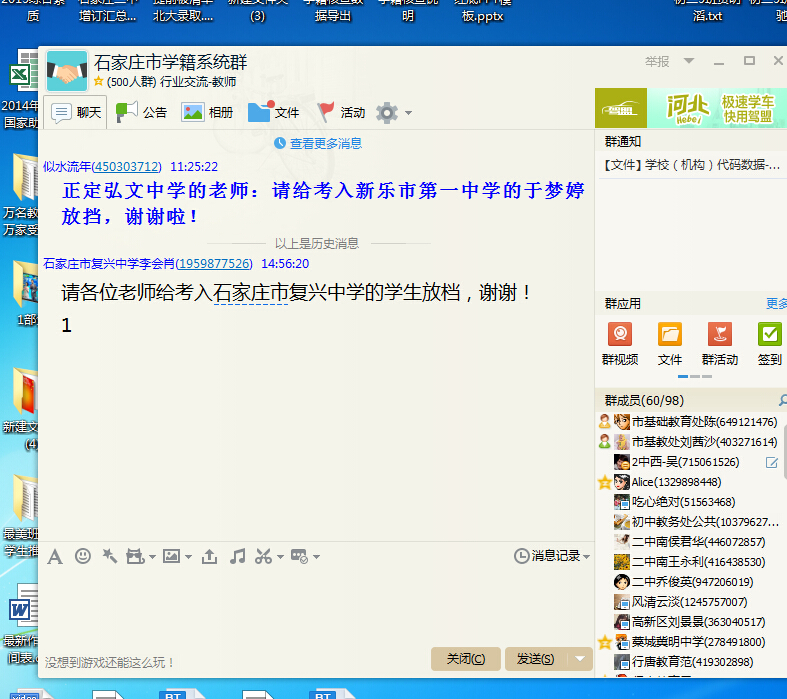Click the Excel file icon on desktop

24,70
